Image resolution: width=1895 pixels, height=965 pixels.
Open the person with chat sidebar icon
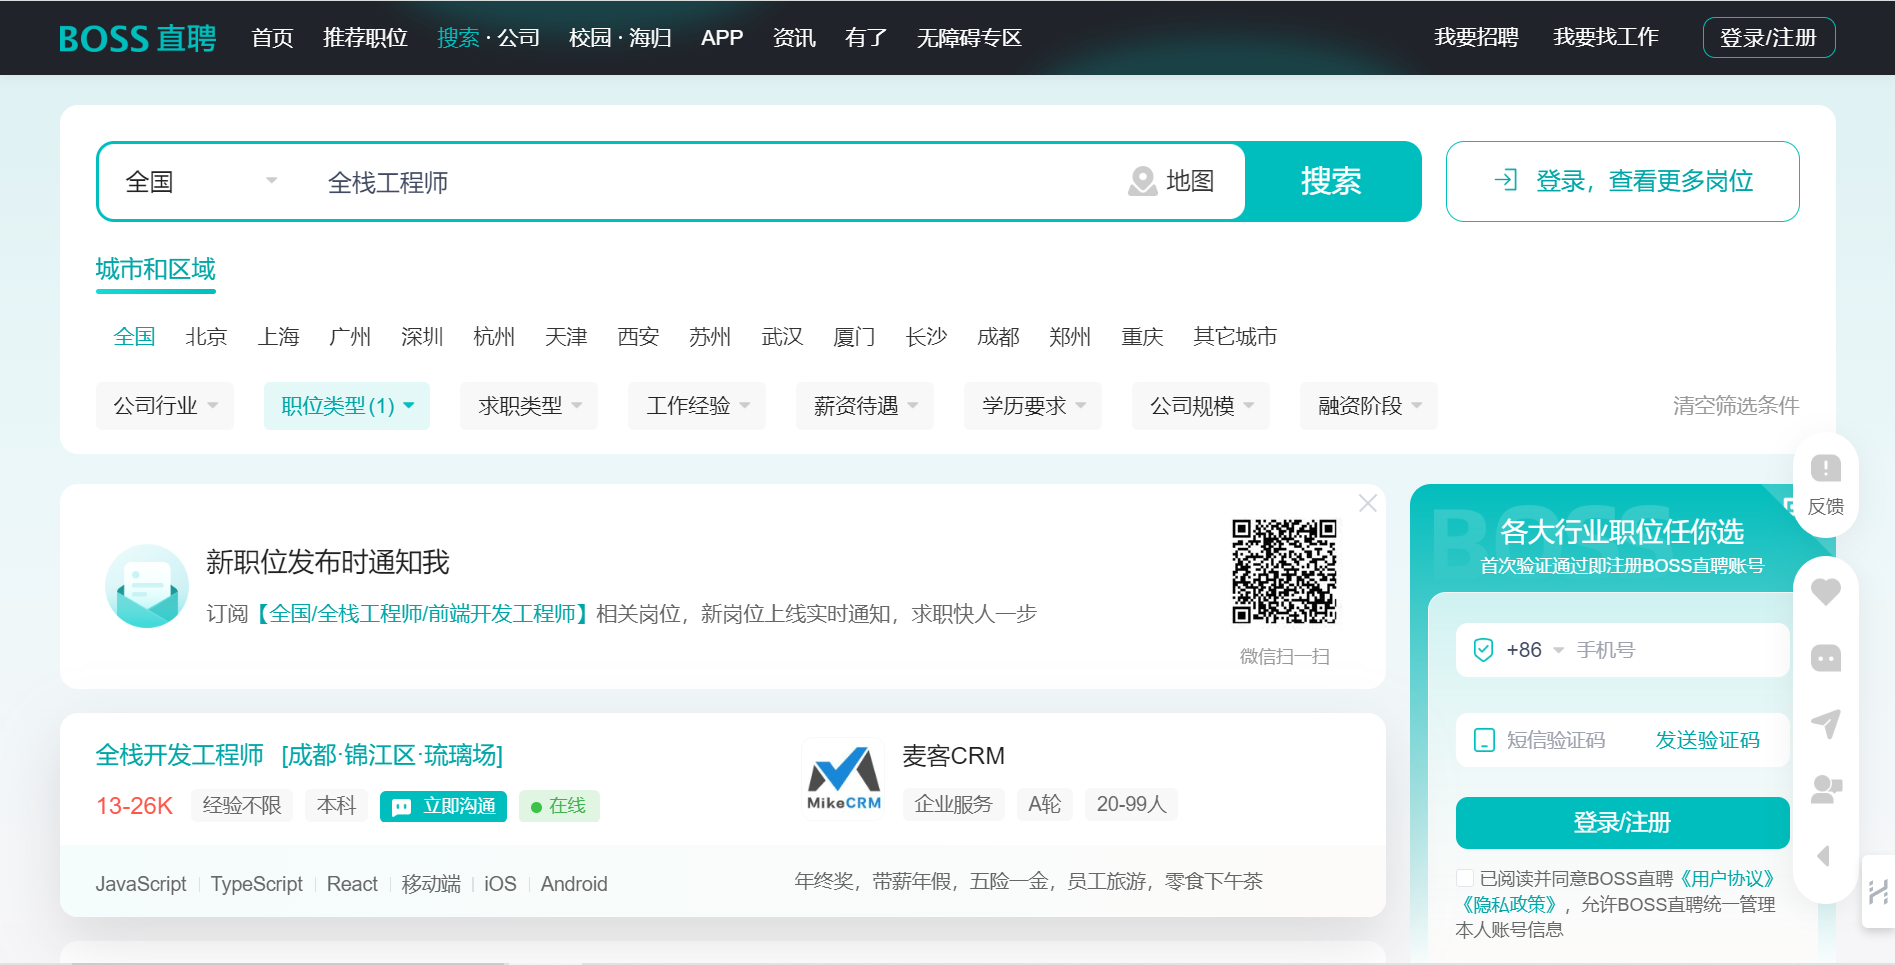pyautogui.click(x=1826, y=790)
